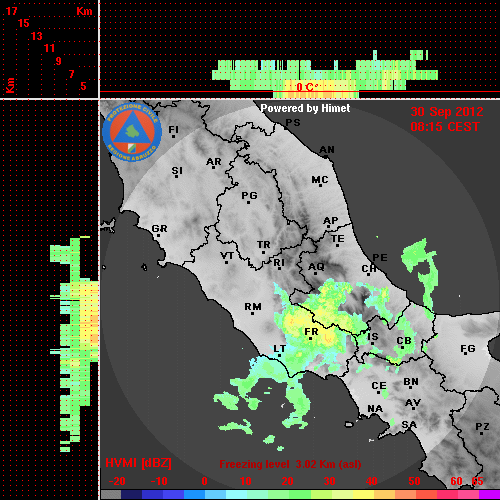Click the '15' altitude tick label
Screen dimensions: 500x500
(24, 23)
